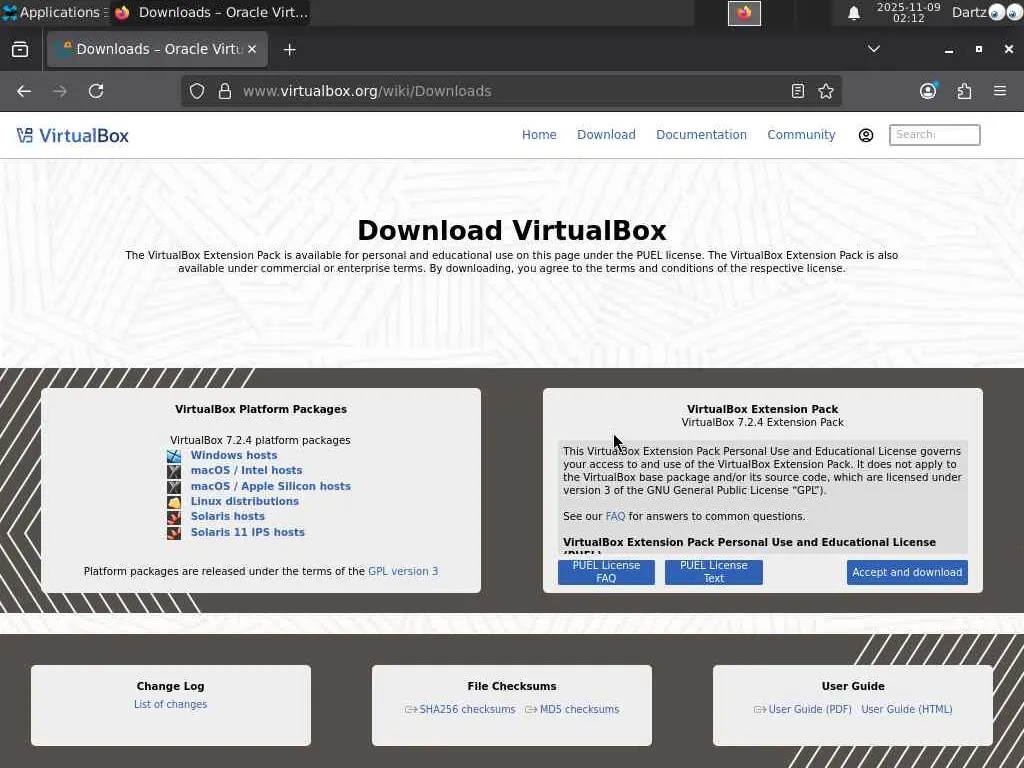Click the Firefox taskbar entry in top panel
Screen dimensions: 1024x768
210,12
